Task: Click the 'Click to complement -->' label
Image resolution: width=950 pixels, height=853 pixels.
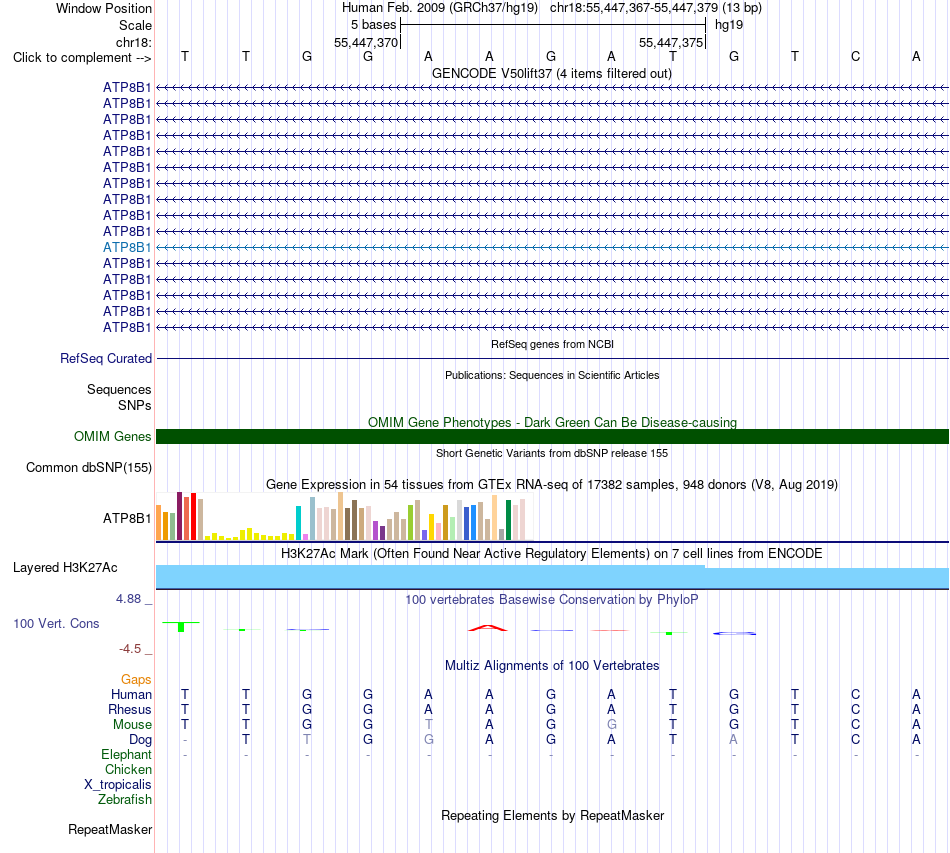Action: (82, 58)
